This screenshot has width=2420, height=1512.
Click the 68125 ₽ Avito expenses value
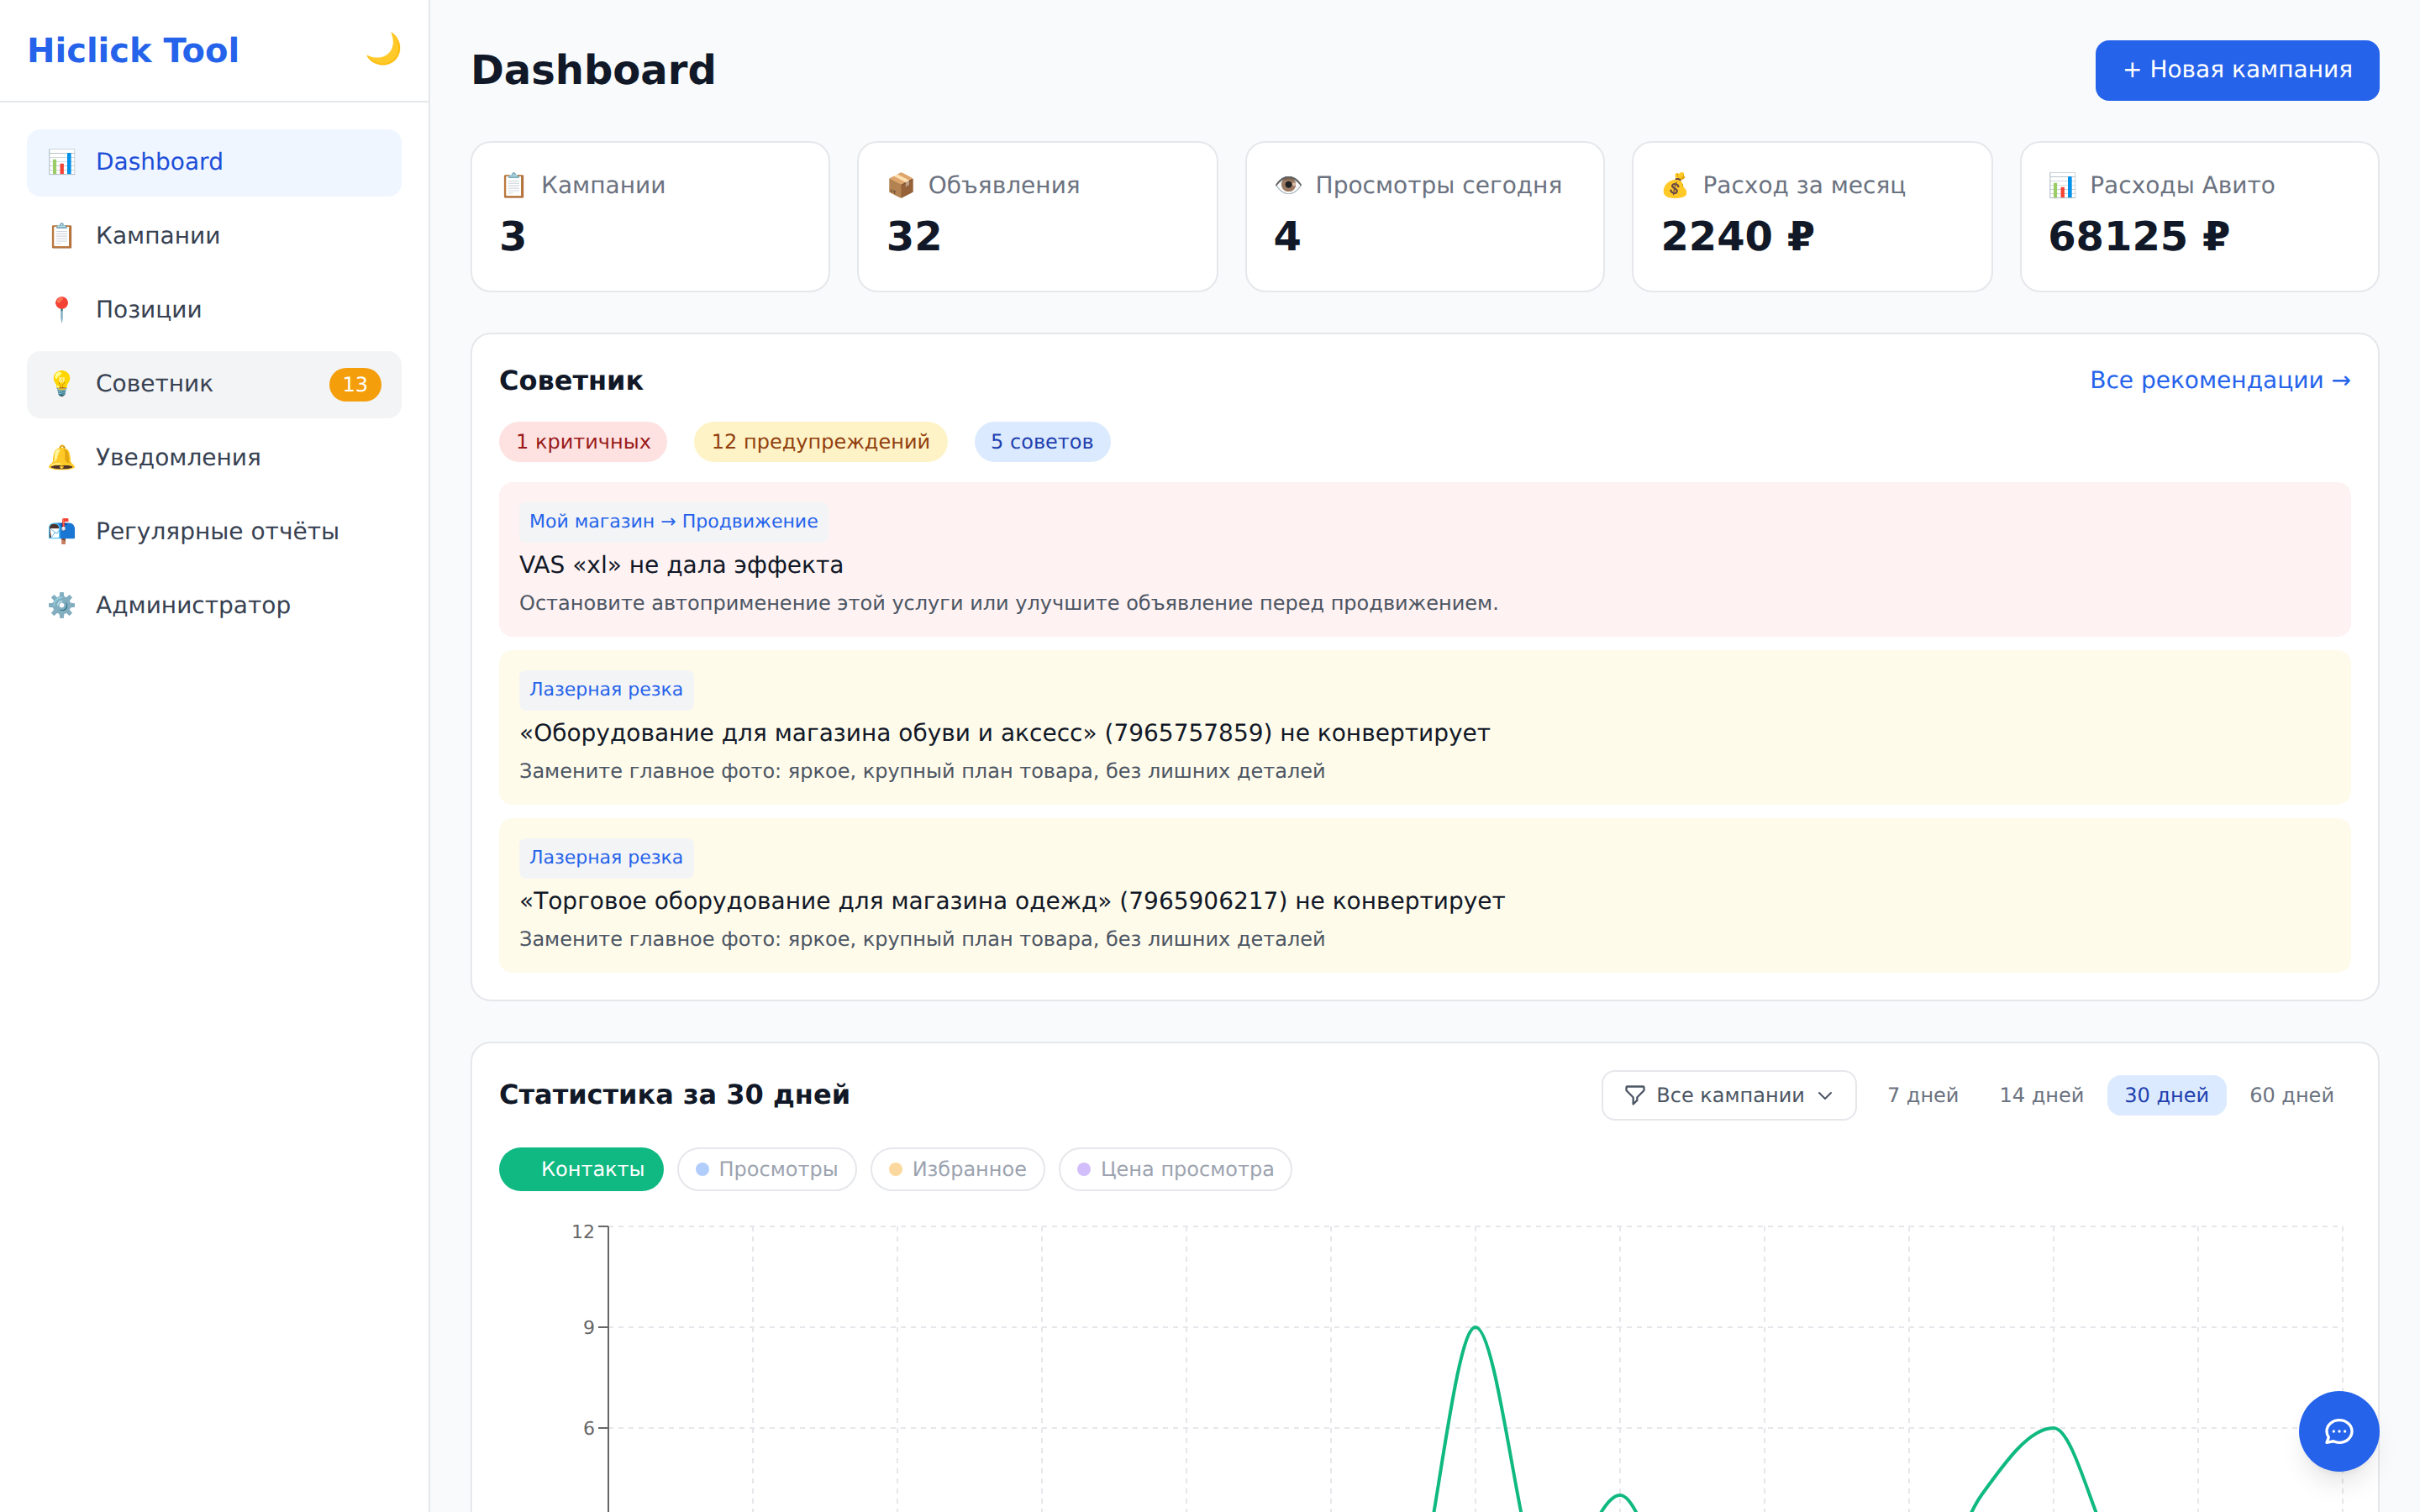click(x=2139, y=237)
